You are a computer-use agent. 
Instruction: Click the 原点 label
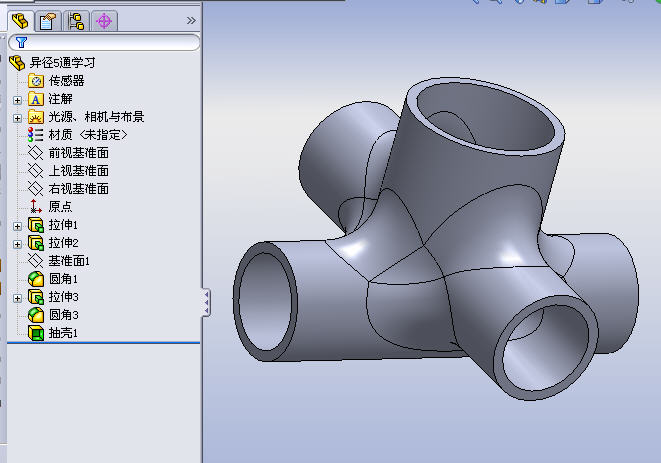60,207
